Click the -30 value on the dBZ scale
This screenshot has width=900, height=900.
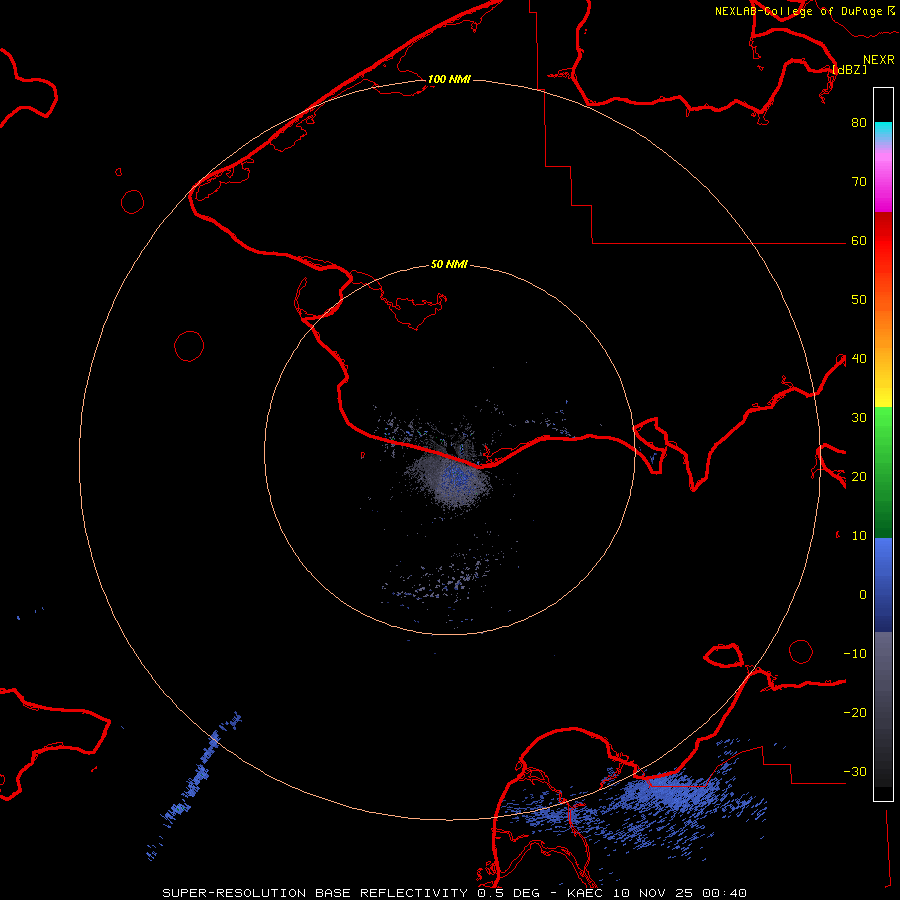(x=855, y=771)
